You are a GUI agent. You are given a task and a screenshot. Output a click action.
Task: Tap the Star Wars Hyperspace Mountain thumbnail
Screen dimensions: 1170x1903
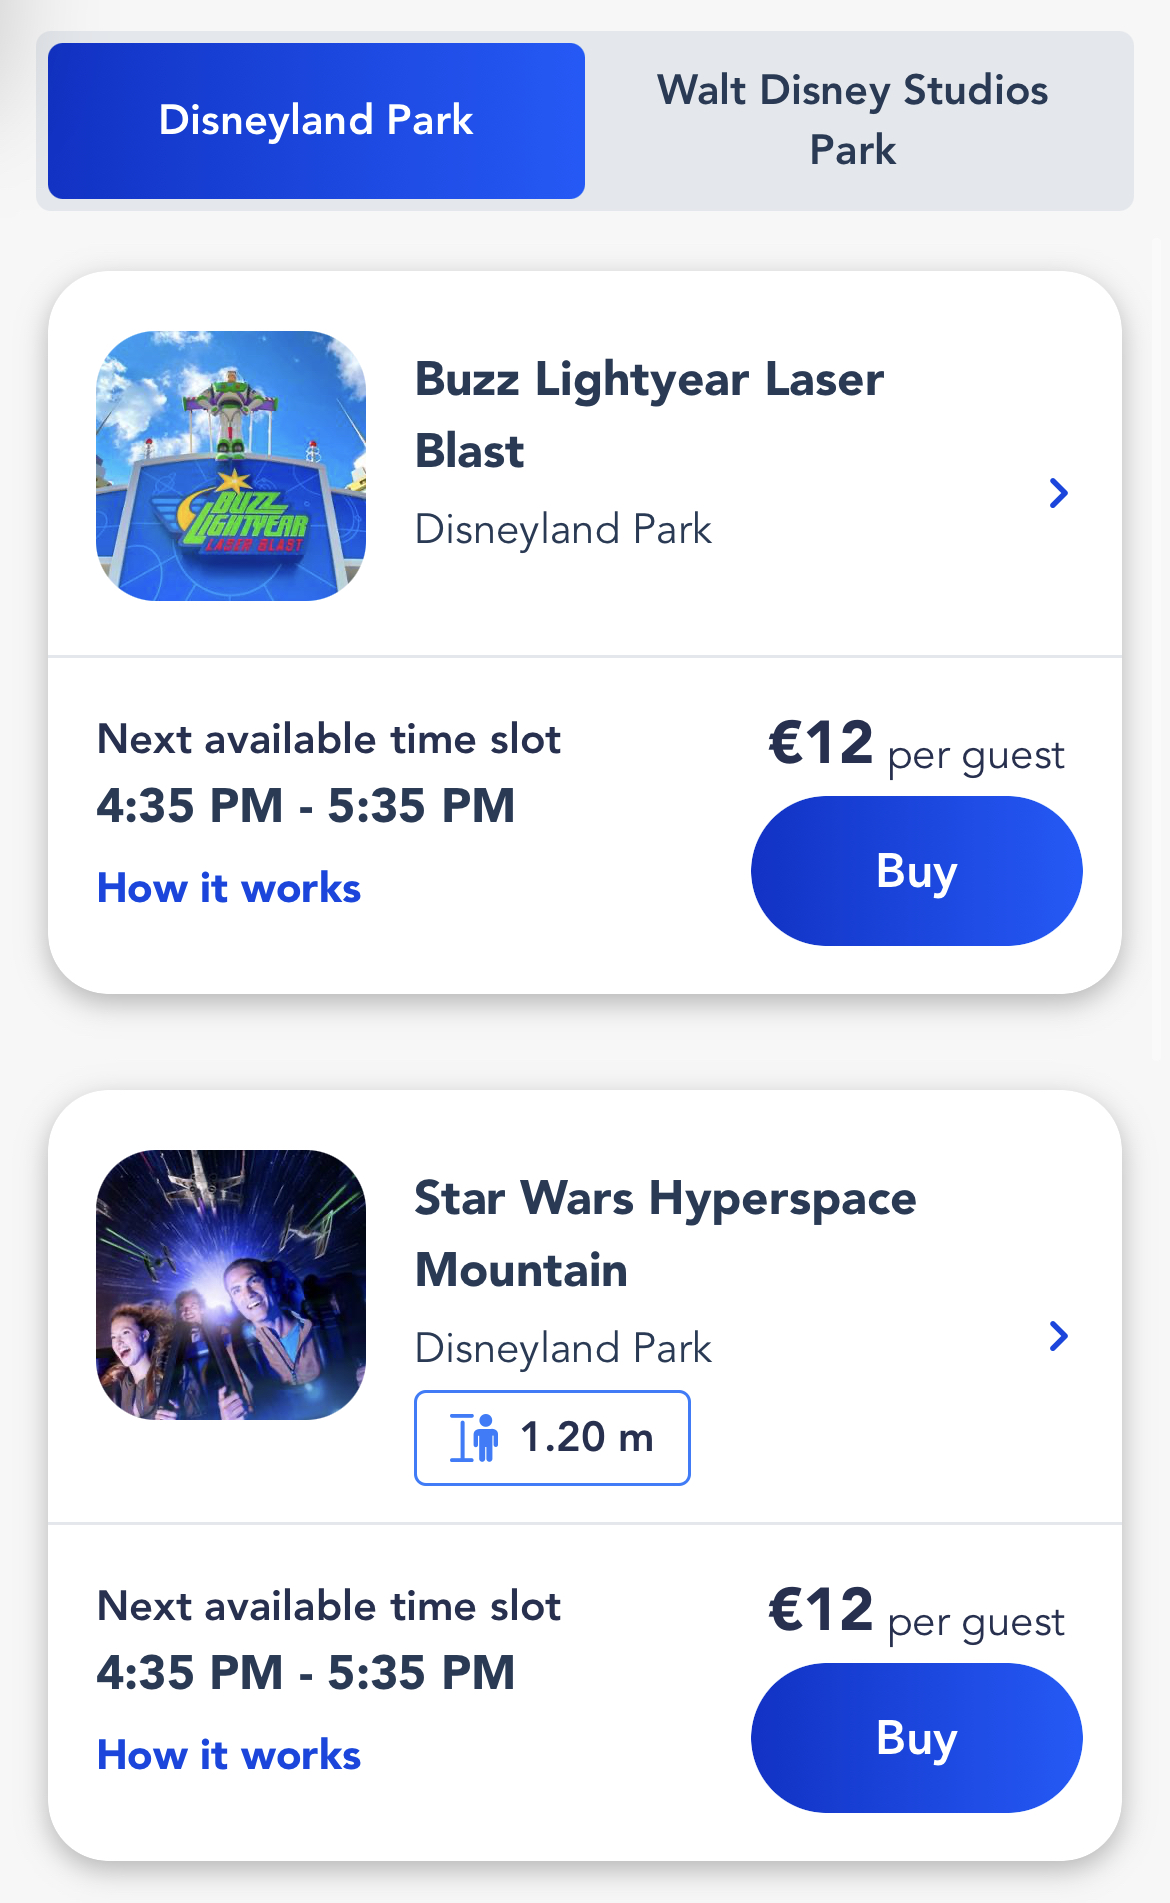click(x=231, y=1285)
